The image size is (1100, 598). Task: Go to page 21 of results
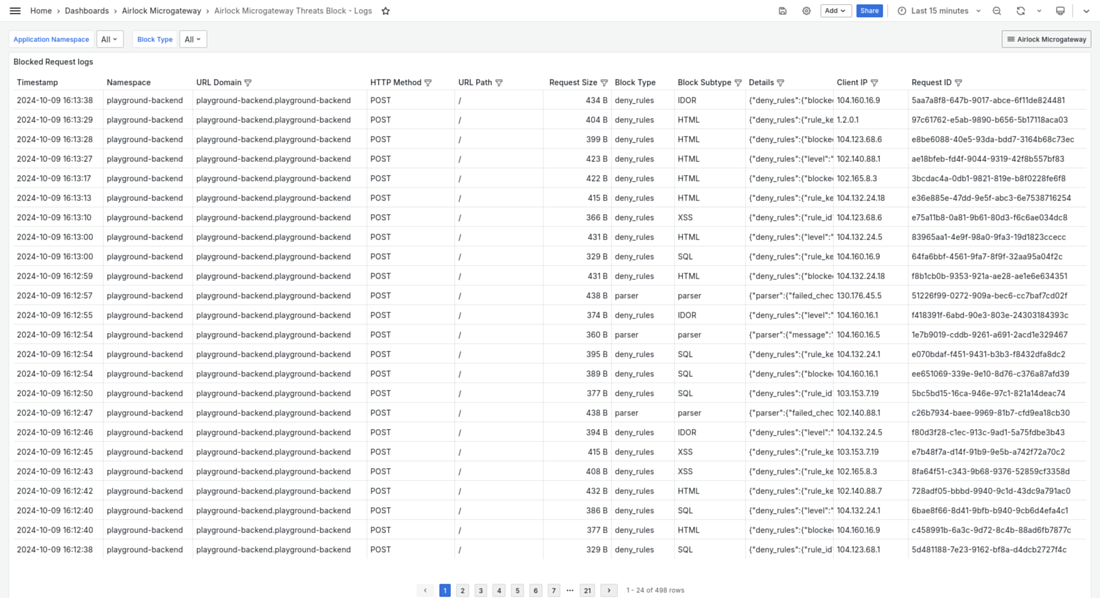point(587,591)
